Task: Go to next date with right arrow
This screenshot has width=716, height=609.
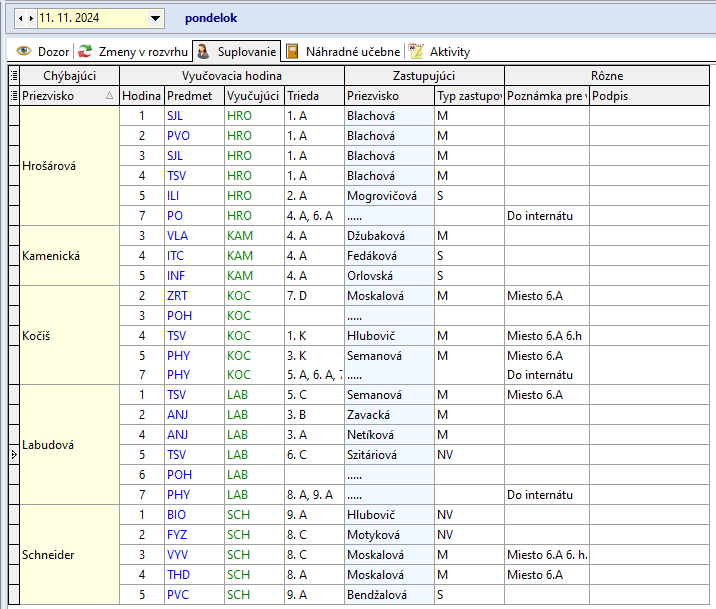Action: point(30,18)
